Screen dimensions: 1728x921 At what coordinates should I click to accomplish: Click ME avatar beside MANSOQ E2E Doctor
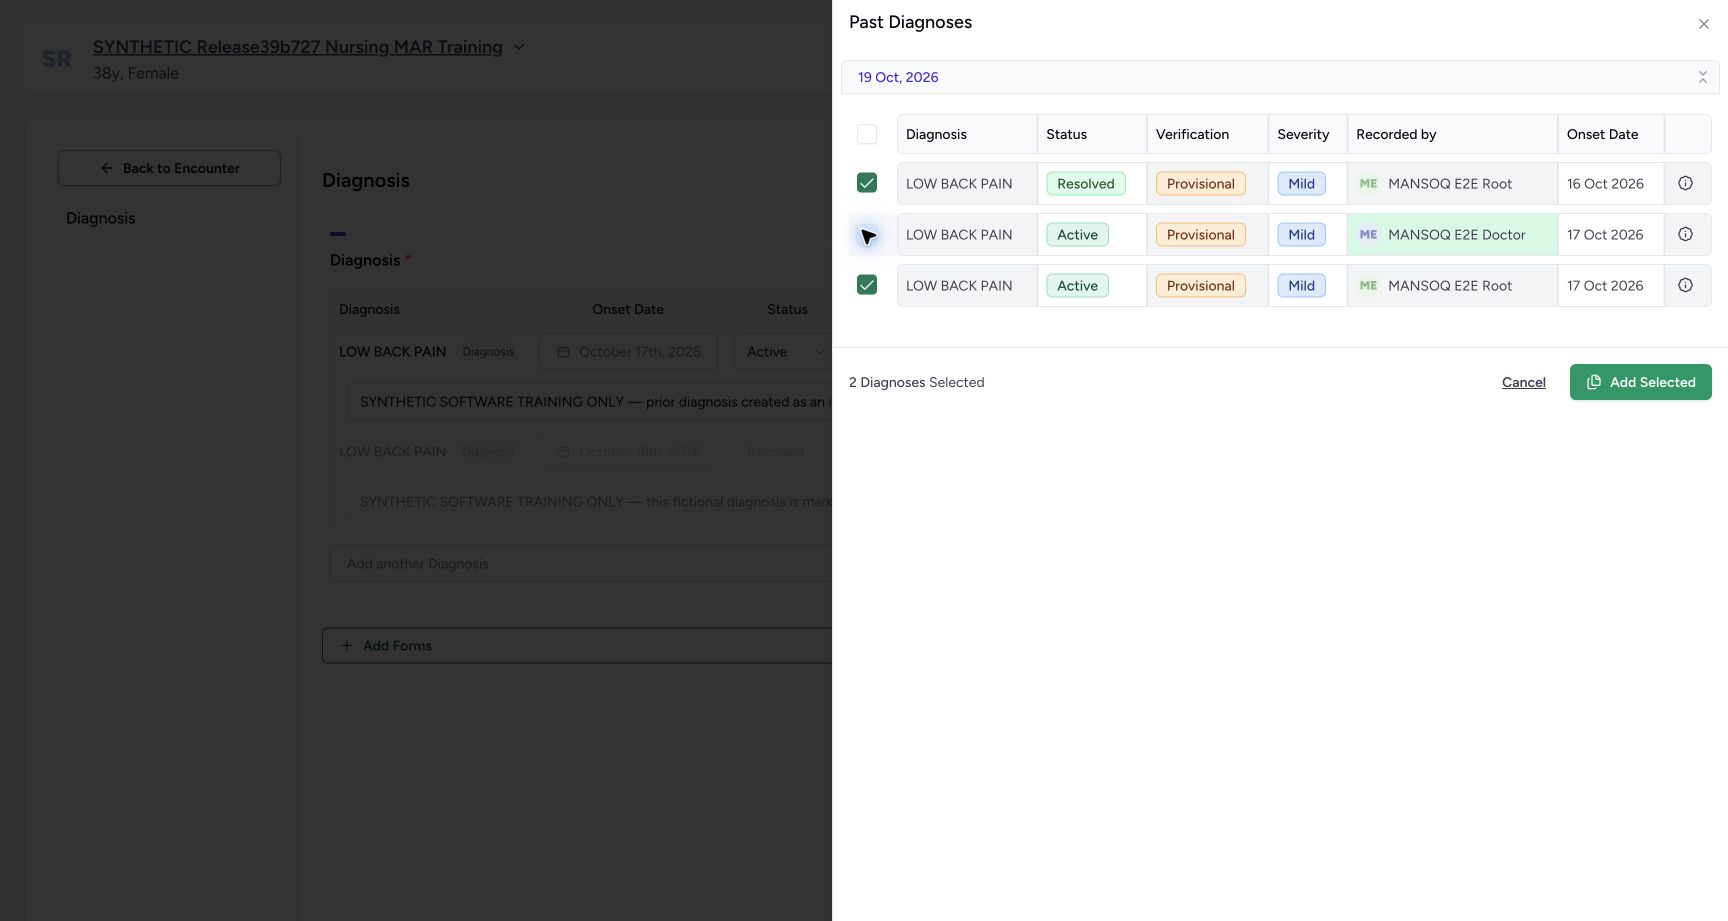pos(1368,234)
